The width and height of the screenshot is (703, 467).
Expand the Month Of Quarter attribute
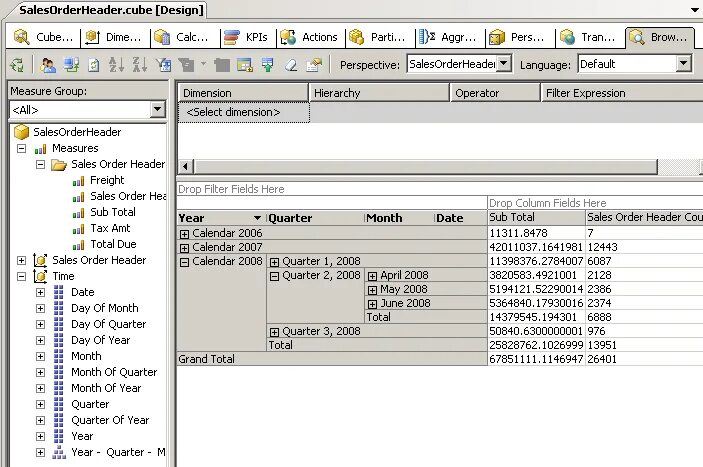pos(40,372)
